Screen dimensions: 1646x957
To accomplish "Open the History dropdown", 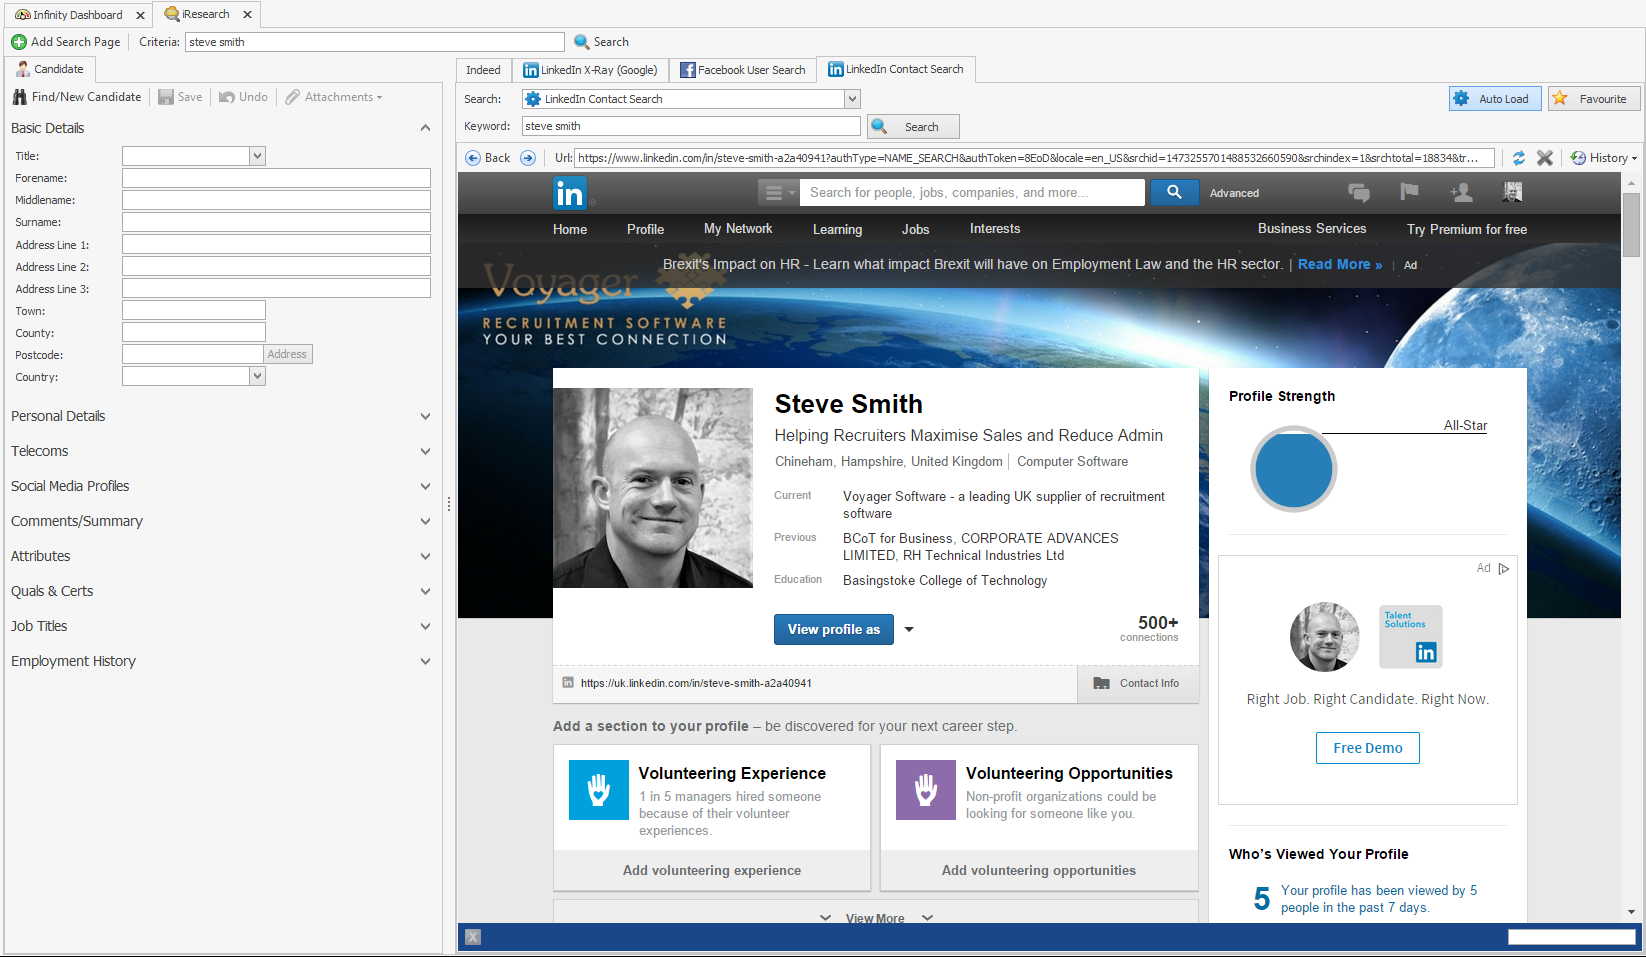I will point(1604,158).
